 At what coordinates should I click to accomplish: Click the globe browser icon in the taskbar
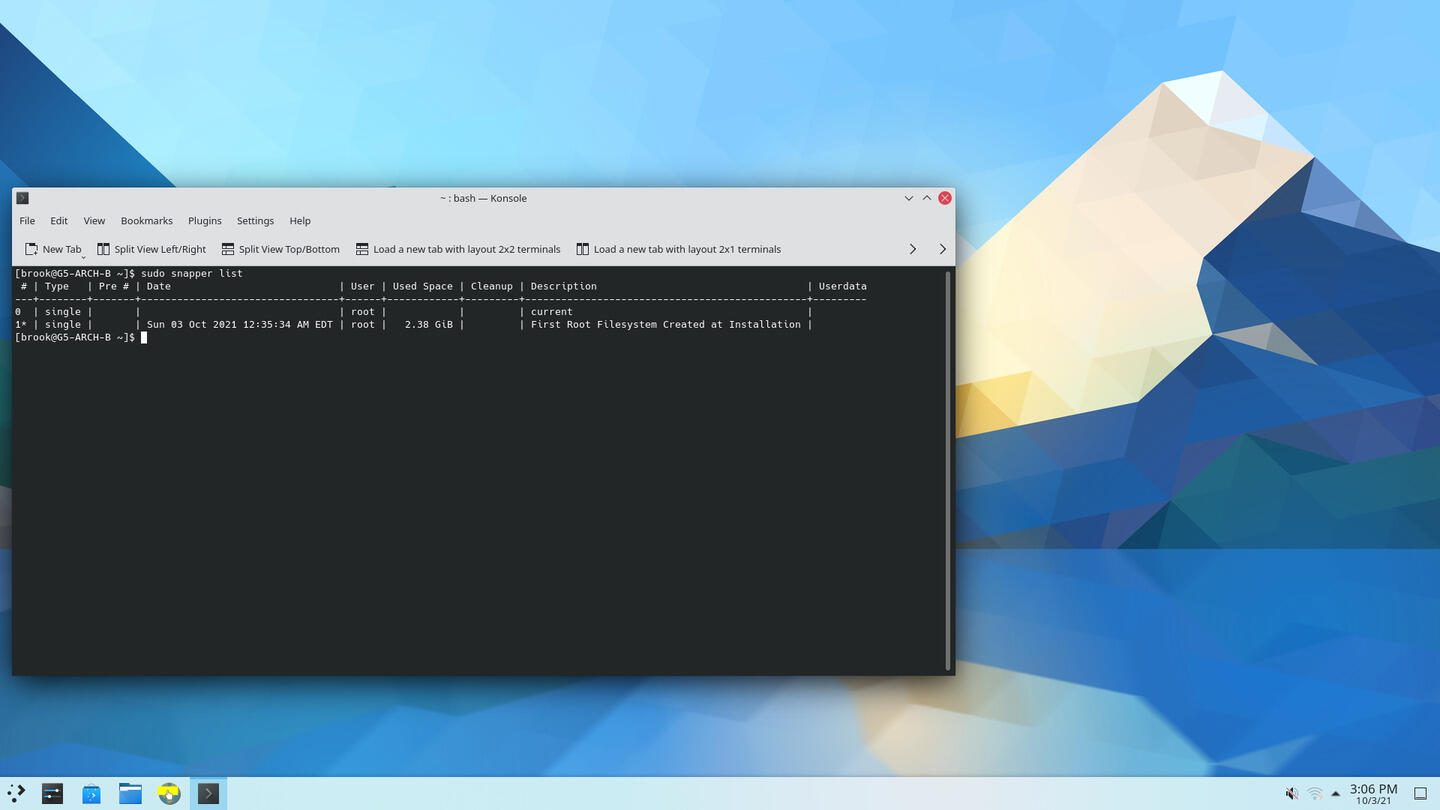pos(169,793)
